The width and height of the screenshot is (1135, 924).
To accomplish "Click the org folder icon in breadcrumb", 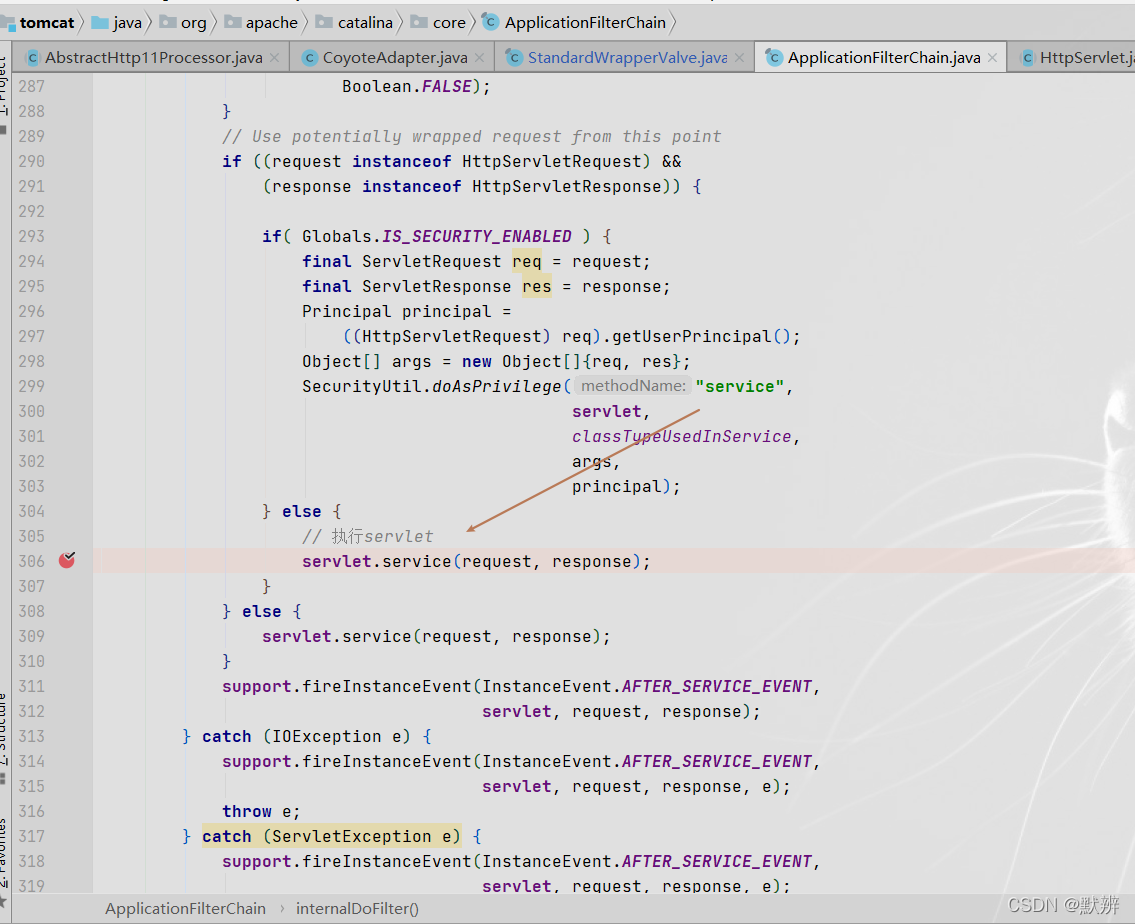I will (x=167, y=22).
